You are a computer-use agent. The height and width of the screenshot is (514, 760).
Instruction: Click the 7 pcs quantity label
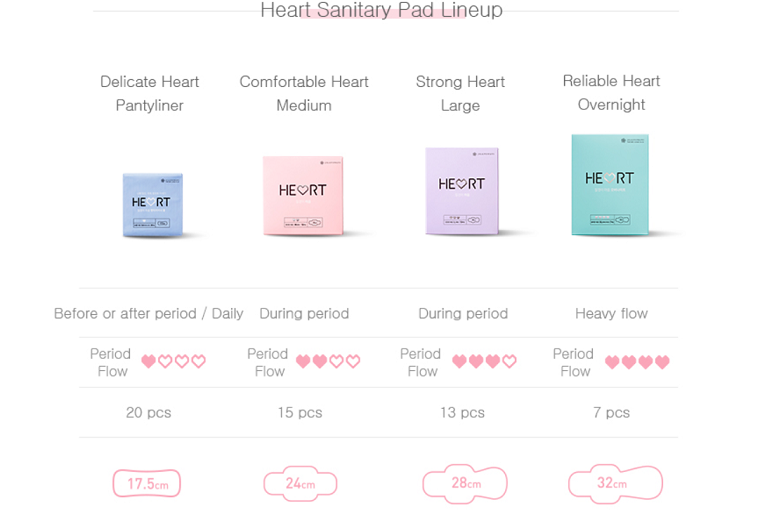[611, 413]
